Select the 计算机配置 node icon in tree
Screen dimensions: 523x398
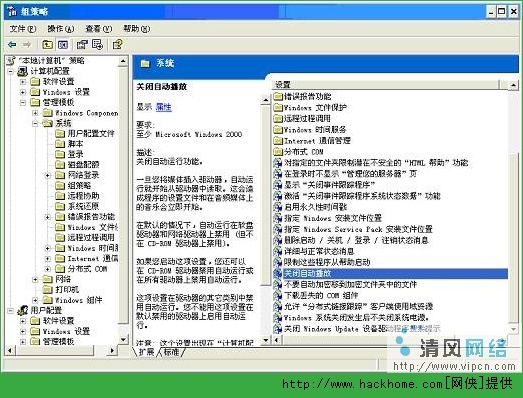22,71
